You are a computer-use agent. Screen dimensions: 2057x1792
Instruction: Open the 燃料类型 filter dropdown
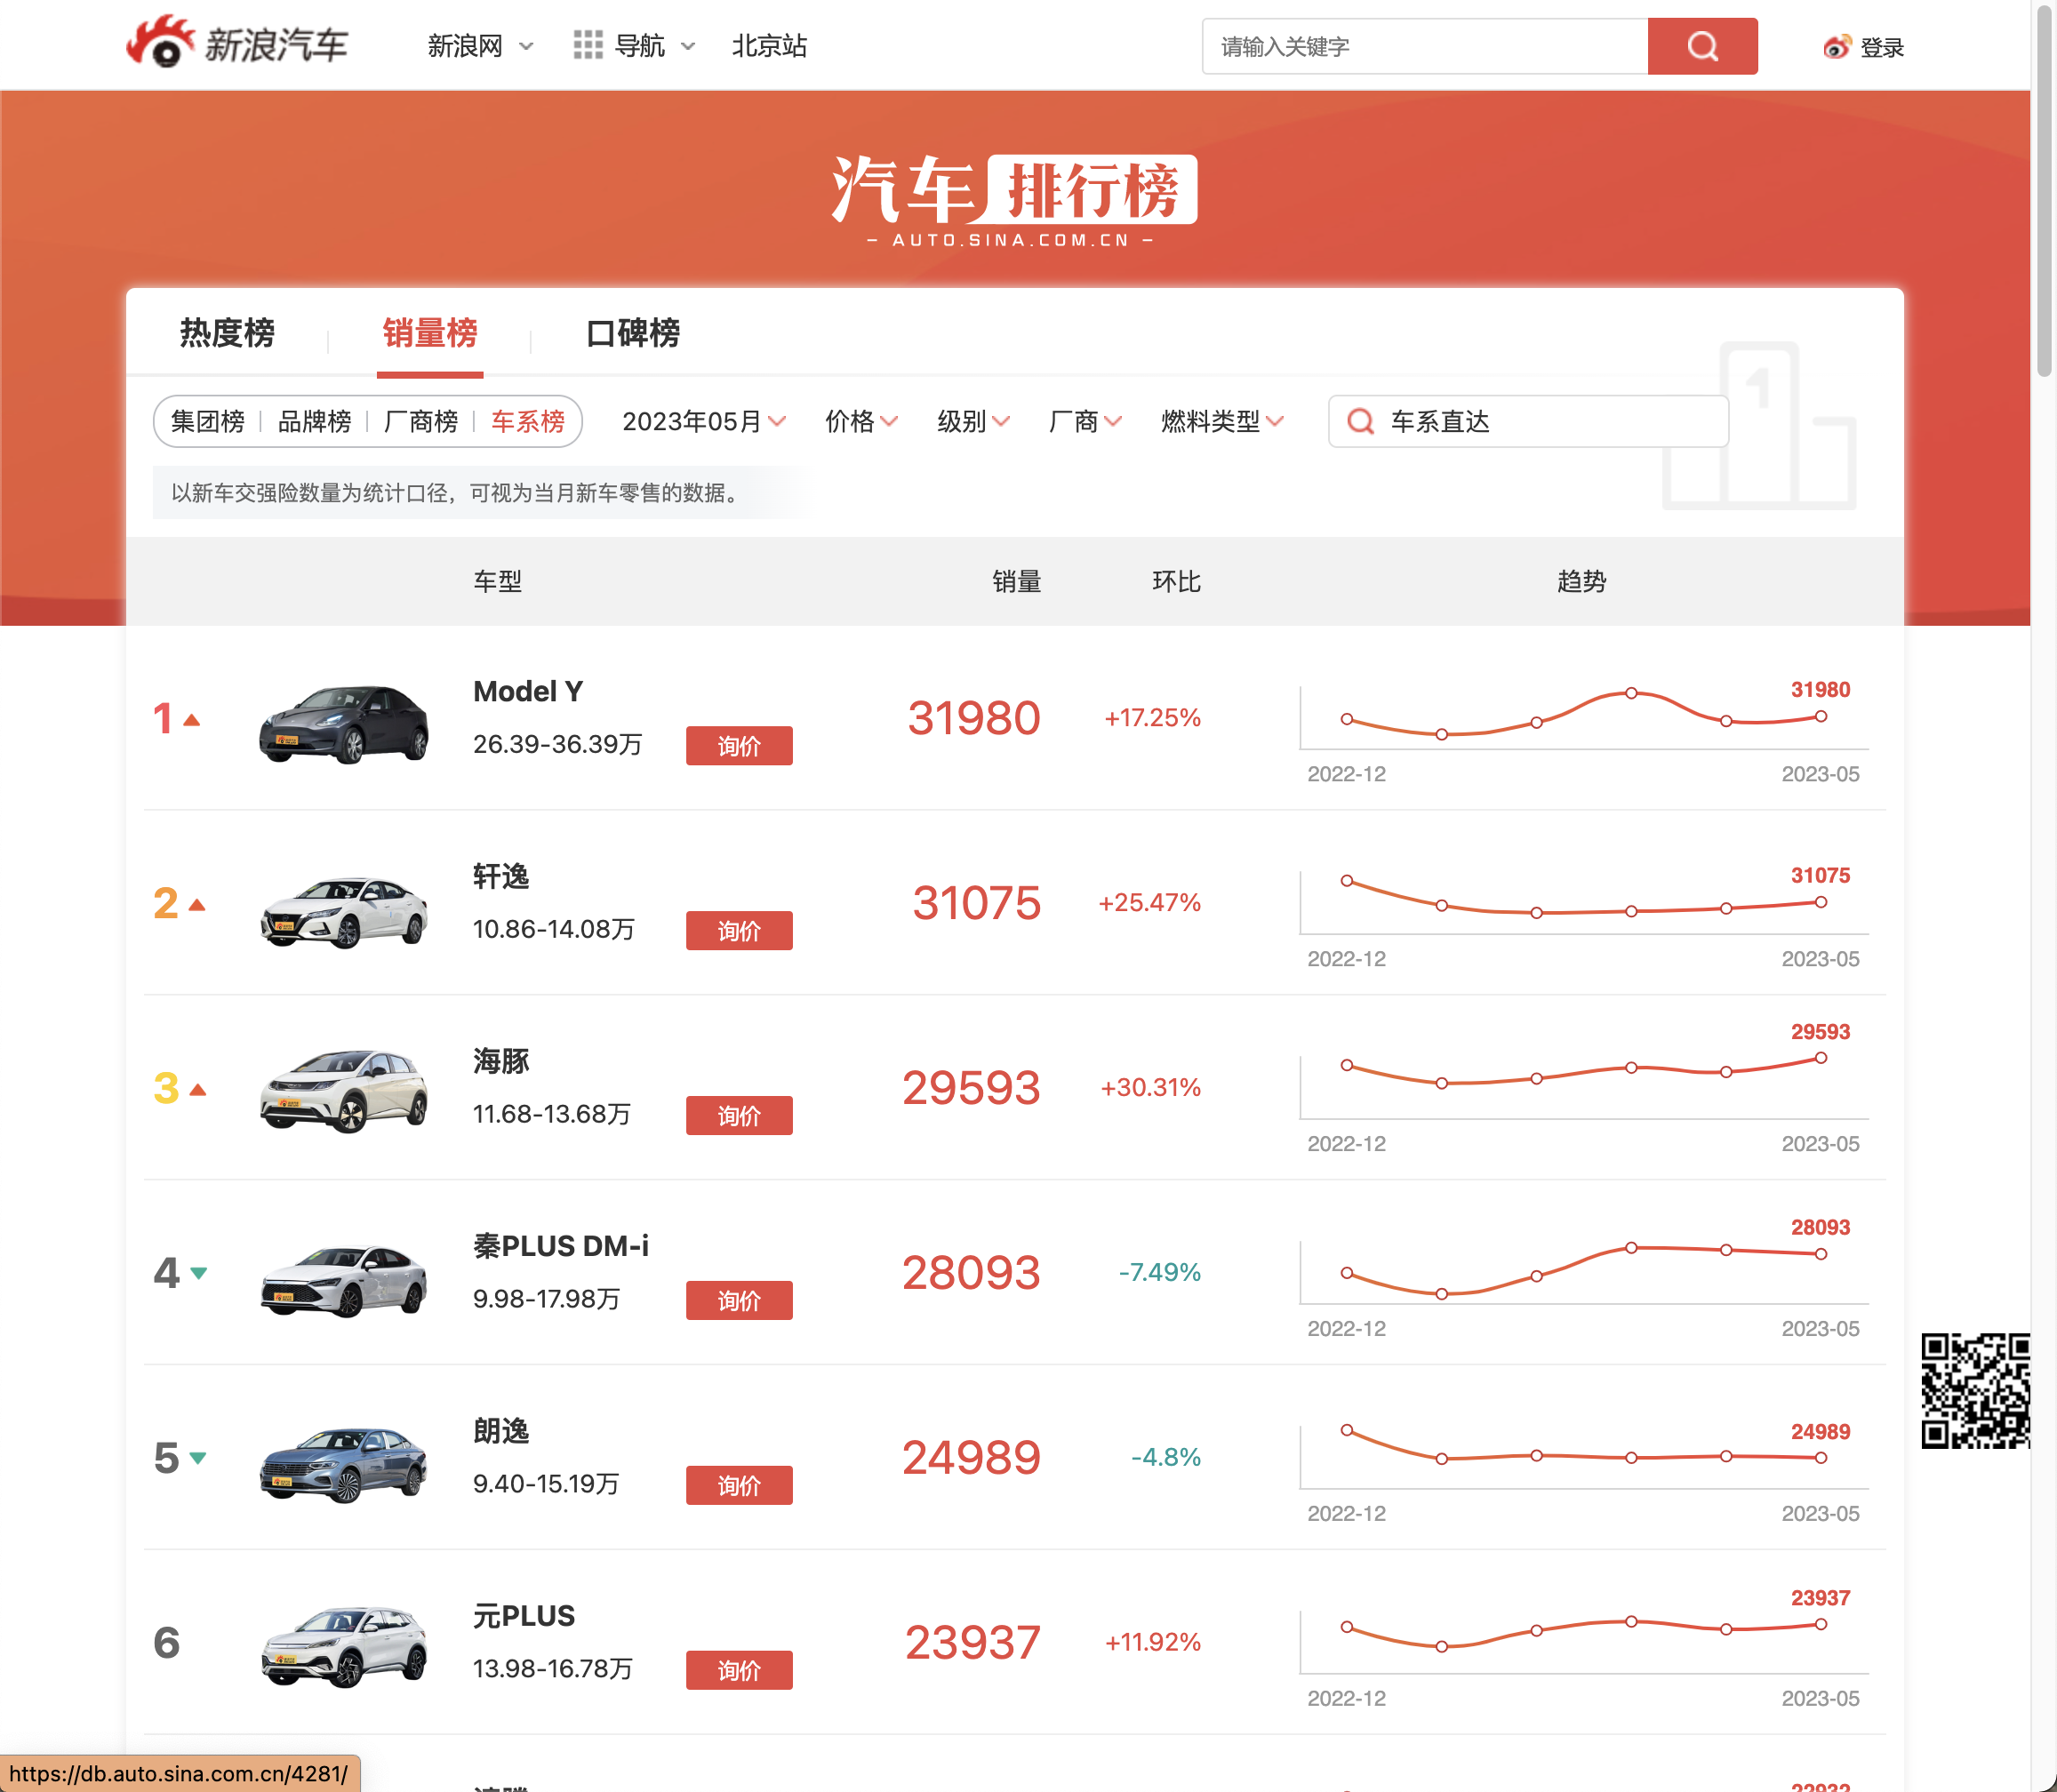[x=1222, y=421]
